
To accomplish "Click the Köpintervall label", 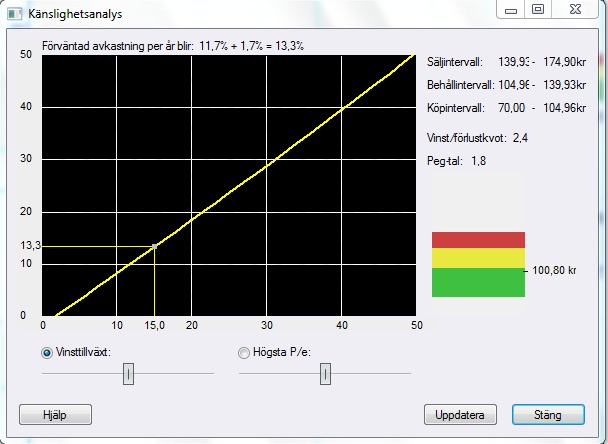I will point(456,108).
